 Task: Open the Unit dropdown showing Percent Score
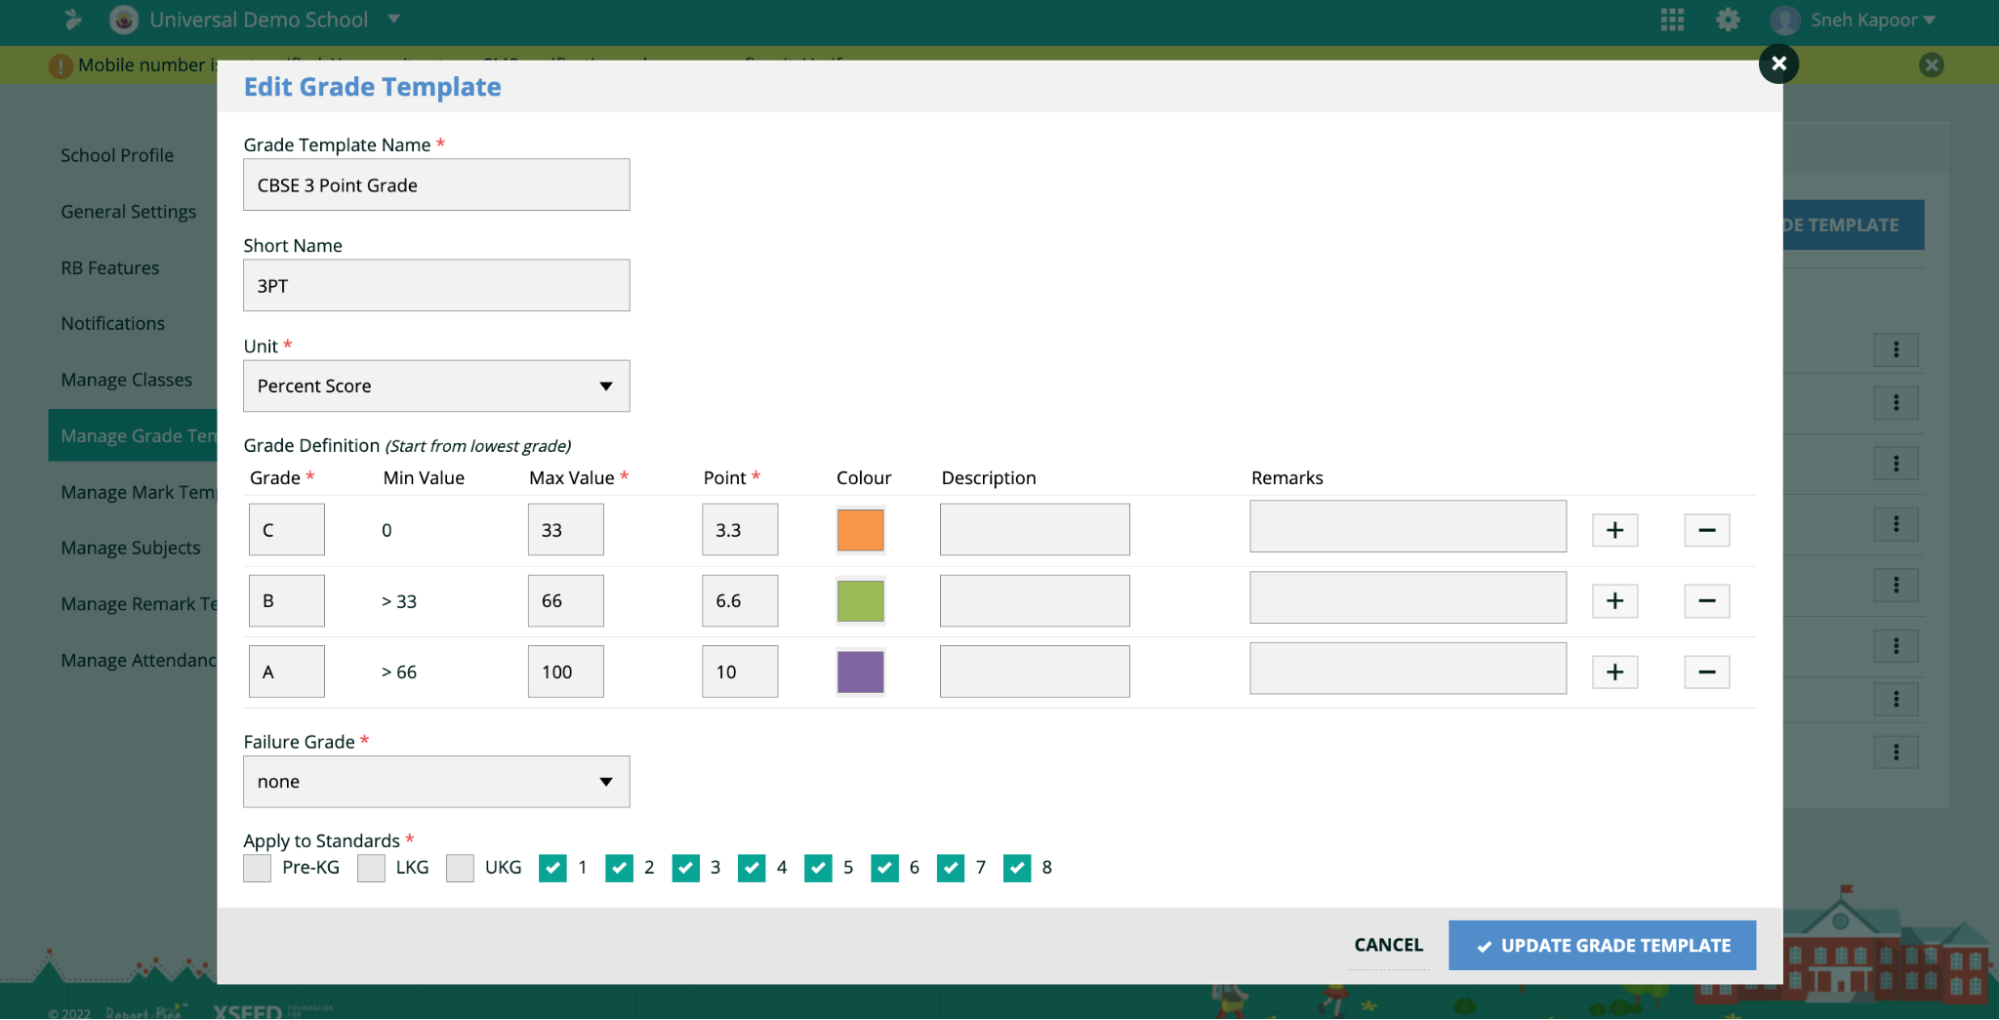[436, 386]
